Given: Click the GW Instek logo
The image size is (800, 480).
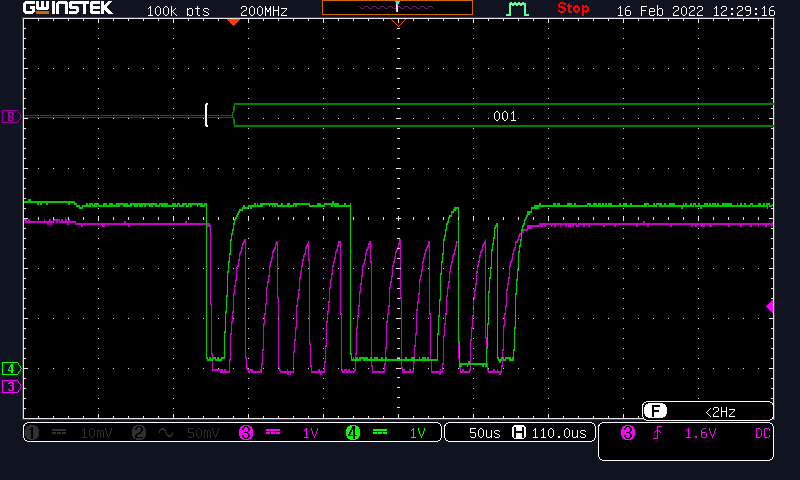Looking at the screenshot, I should [68, 8].
